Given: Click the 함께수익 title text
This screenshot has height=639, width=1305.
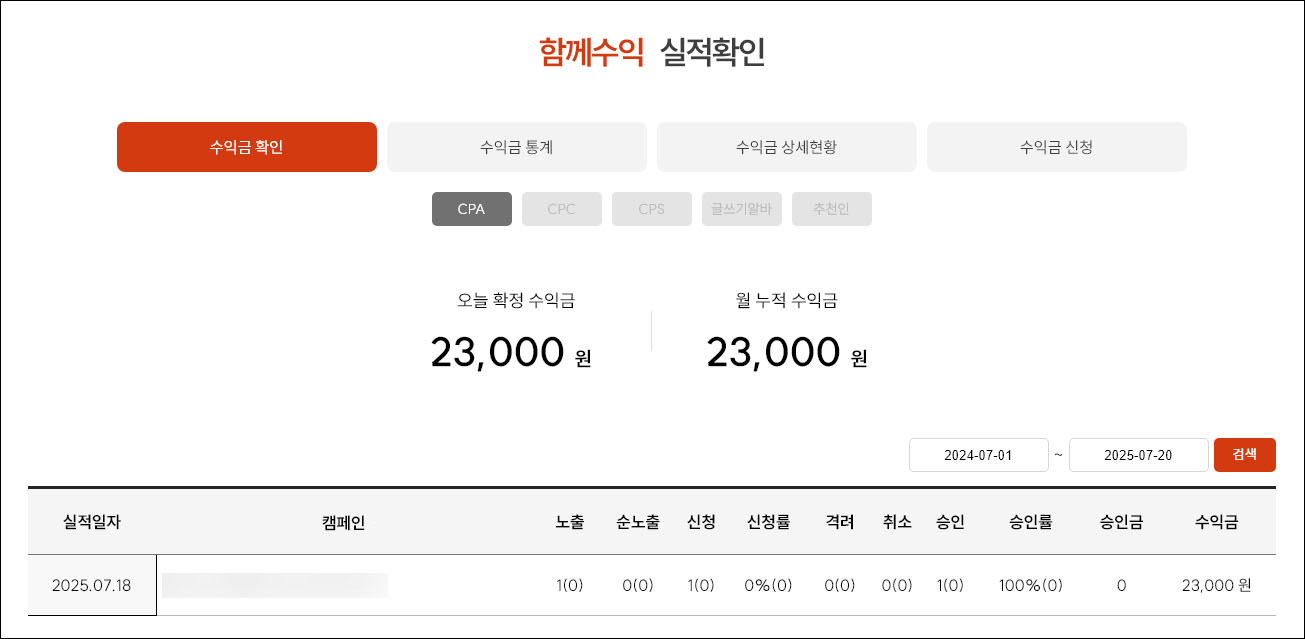Looking at the screenshot, I should (591, 52).
